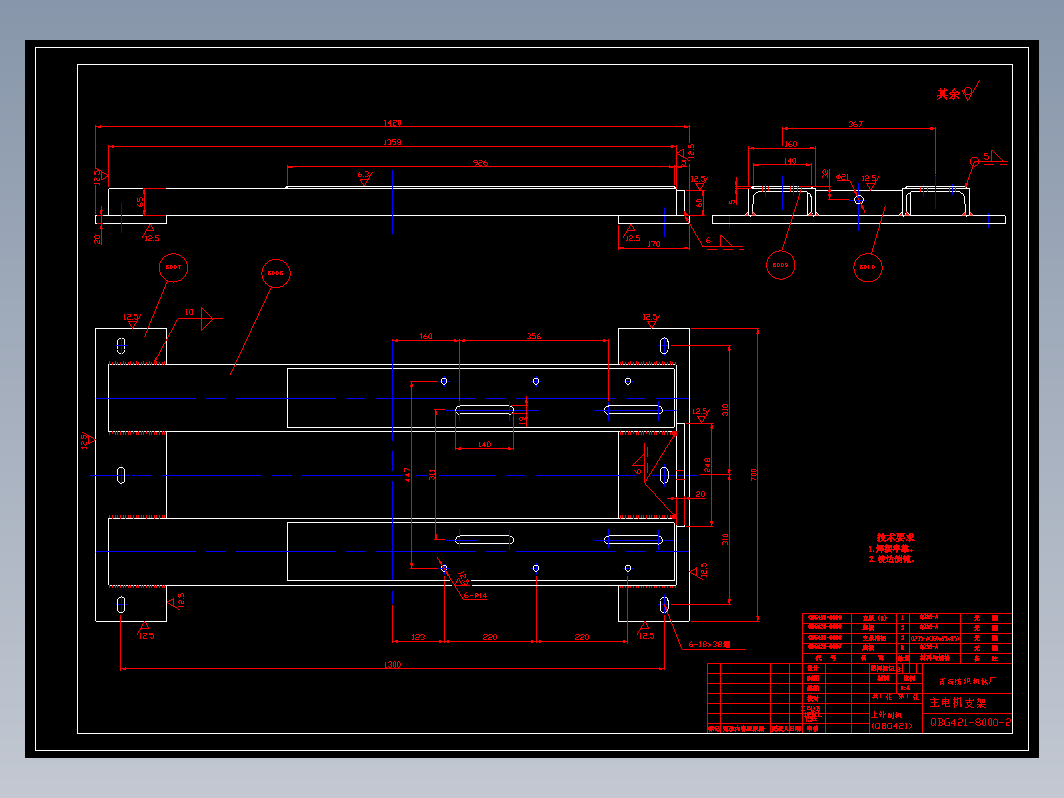The image size is (1064, 798).
Task: Click the weld symbol labeled 10
Action: 198,317
